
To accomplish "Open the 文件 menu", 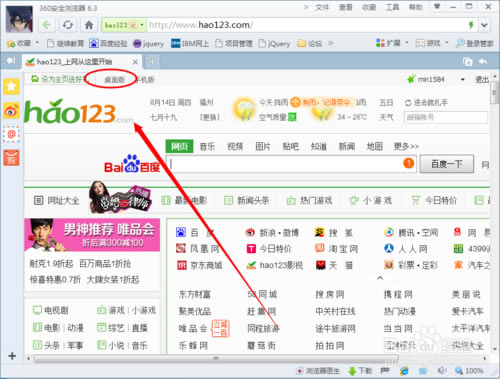I will pyautogui.click(x=322, y=7).
